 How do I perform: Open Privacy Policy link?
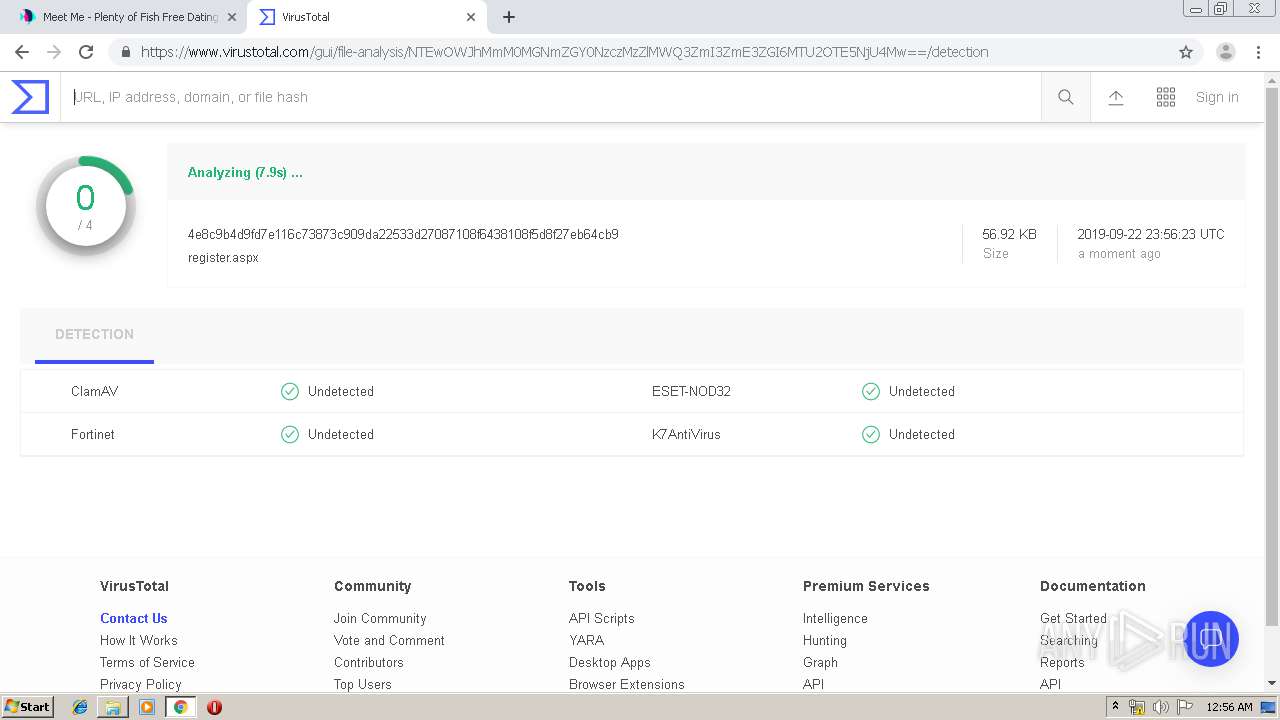[140, 684]
